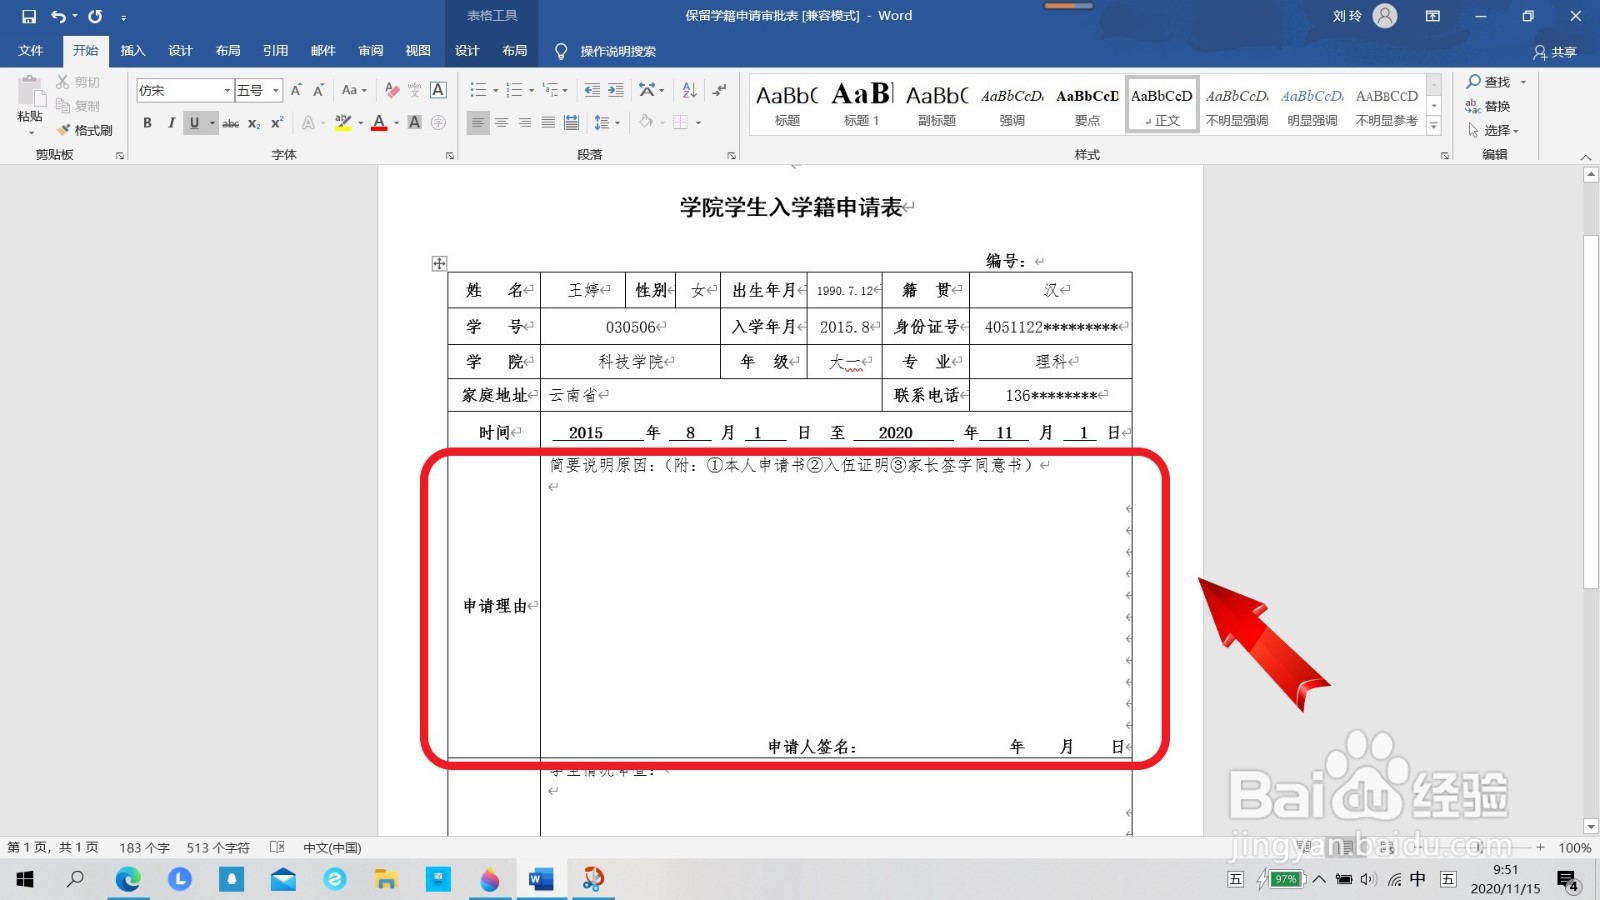Click the character border icon
The width and height of the screenshot is (1600, 900).
pos(438,90)
